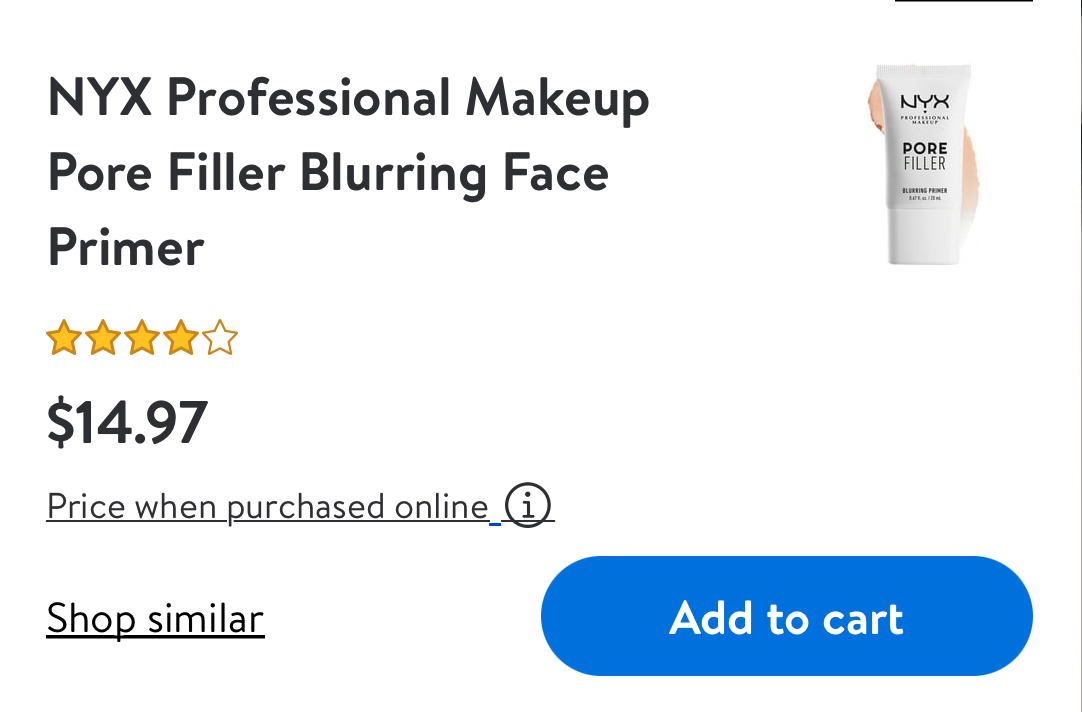The width and height of the screenshot is (1082, 712).
Task: Click the white cap of the tube
Action: click(x=923, y=237)
